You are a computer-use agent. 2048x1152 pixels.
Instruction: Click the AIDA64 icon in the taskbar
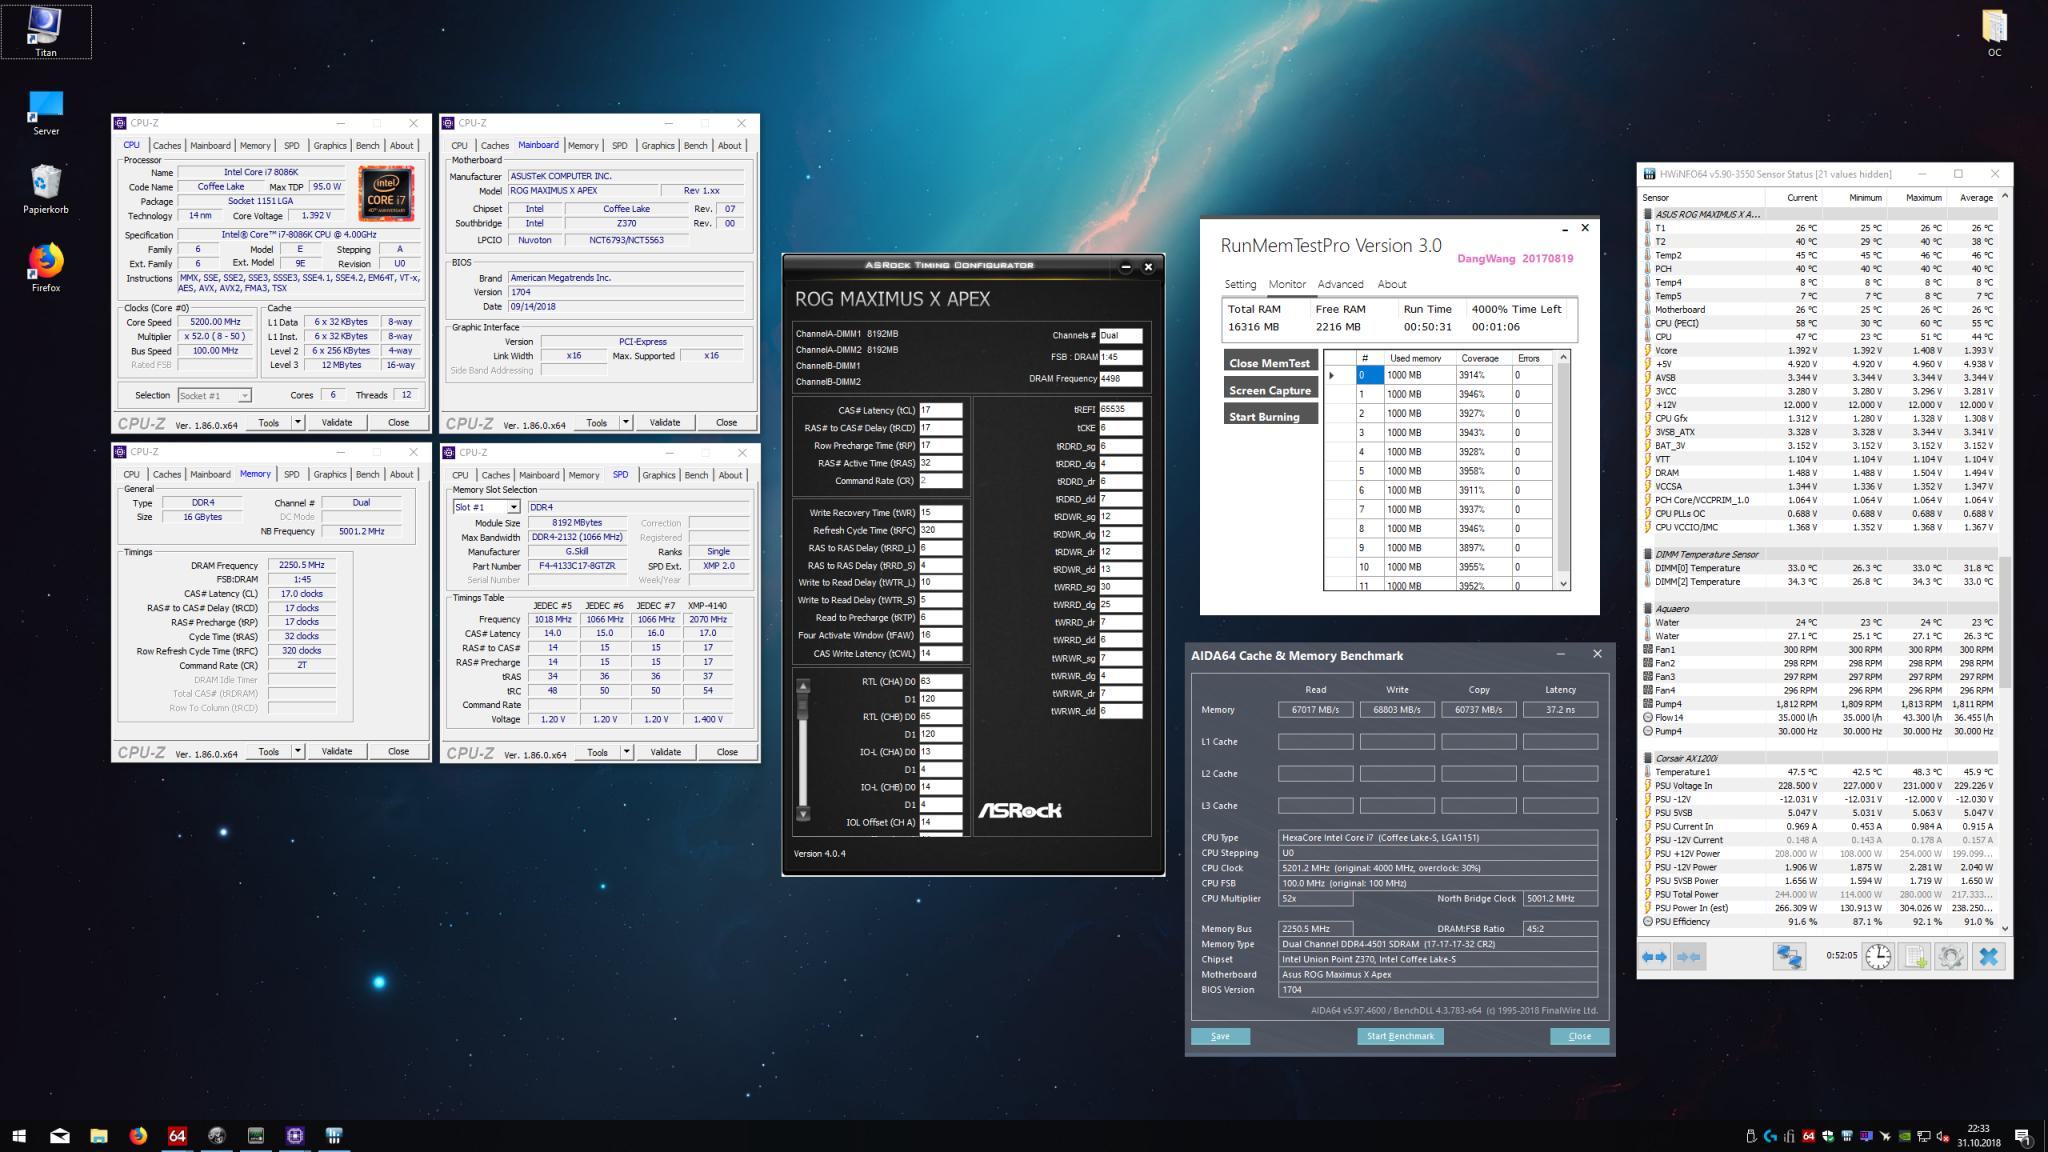pyautogui.click(x=177, y=1136)
